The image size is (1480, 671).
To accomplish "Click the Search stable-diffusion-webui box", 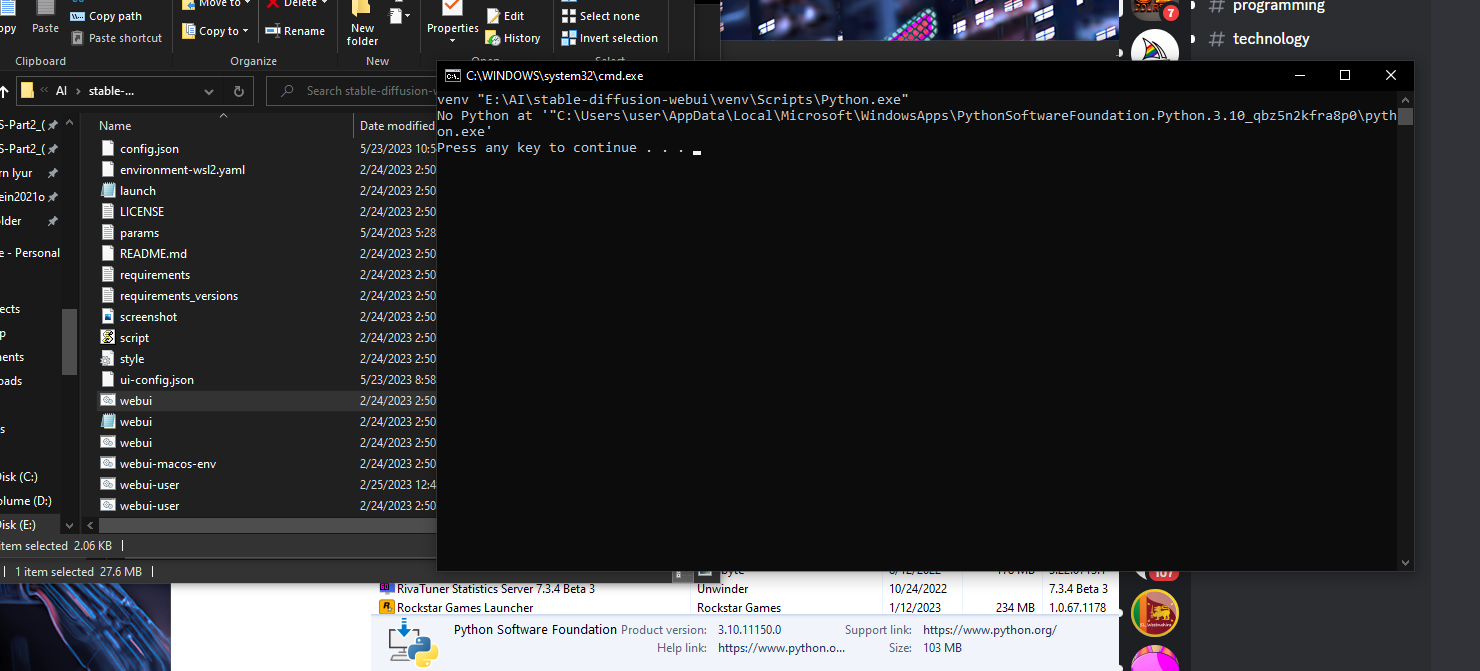I will (351, 91).
